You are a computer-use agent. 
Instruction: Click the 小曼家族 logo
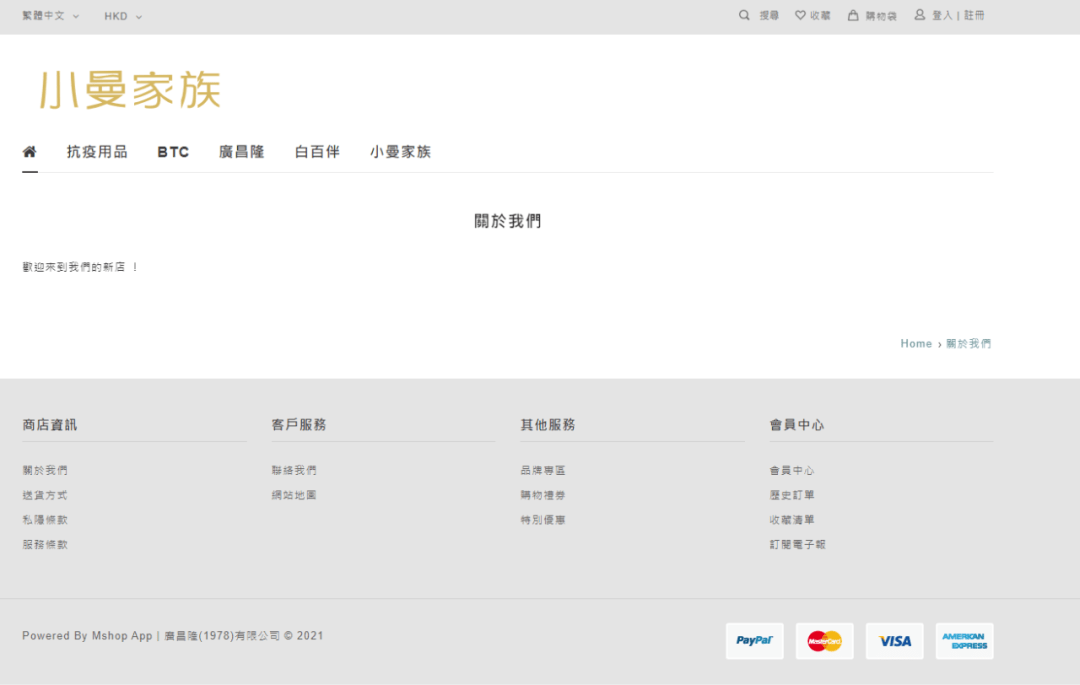130,88
